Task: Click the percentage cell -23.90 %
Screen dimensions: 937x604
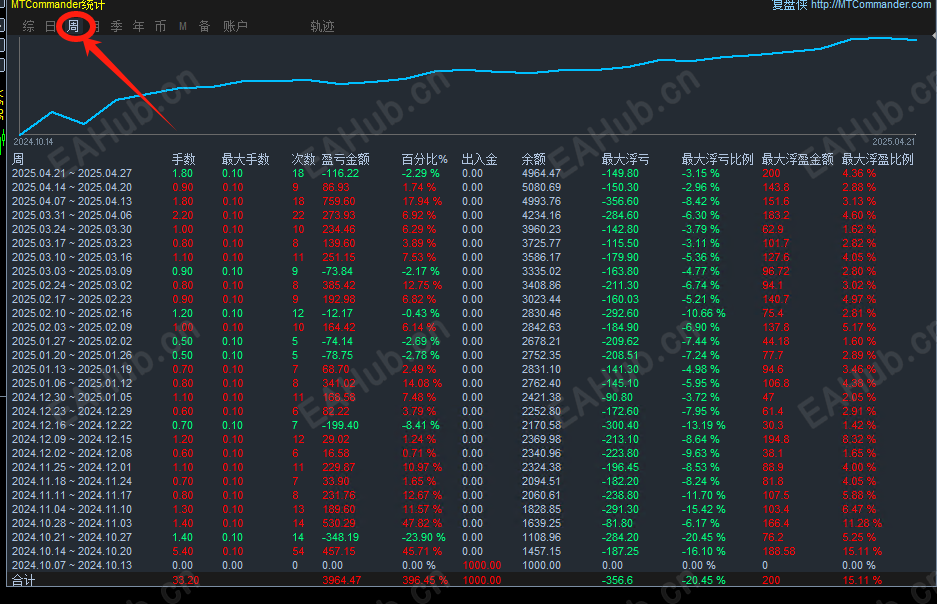Action: 424,537
